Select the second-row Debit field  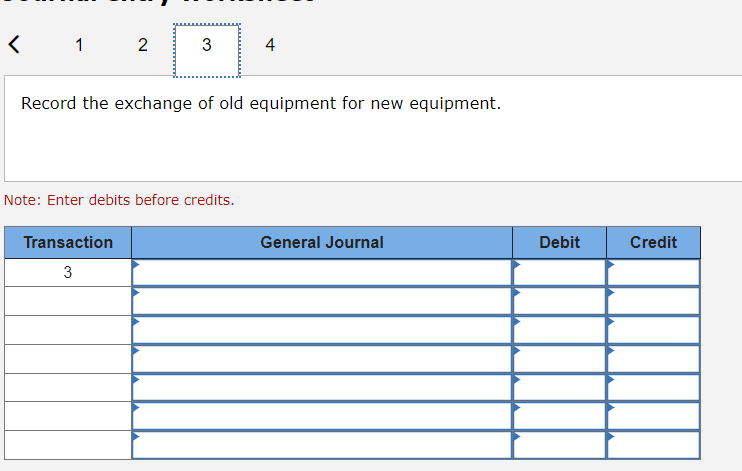pos(559,301)
